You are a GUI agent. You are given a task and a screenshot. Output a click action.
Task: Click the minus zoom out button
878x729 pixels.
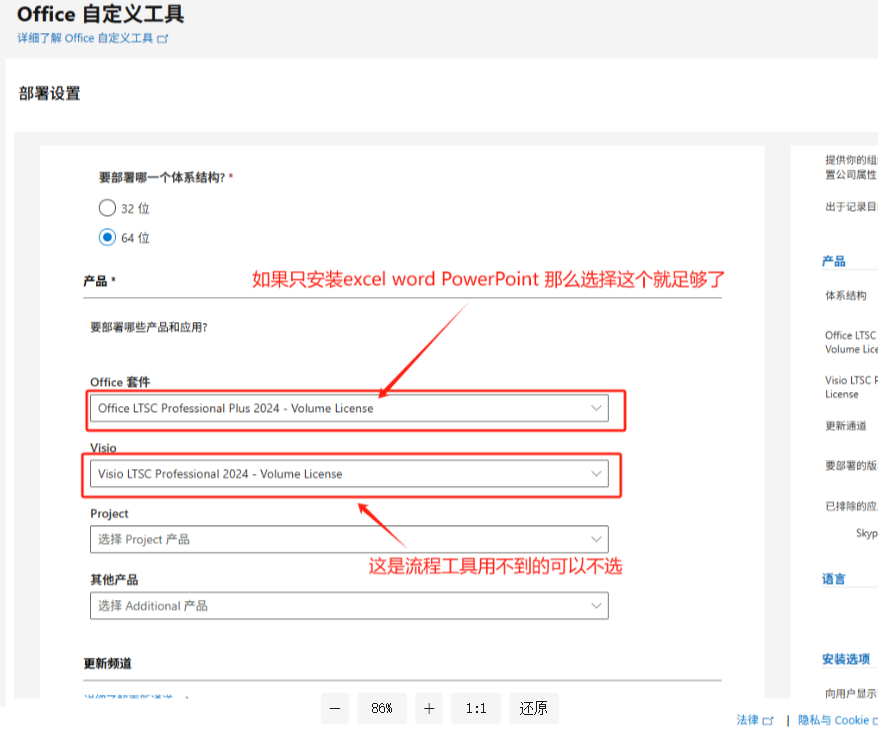tap(334, 708)
